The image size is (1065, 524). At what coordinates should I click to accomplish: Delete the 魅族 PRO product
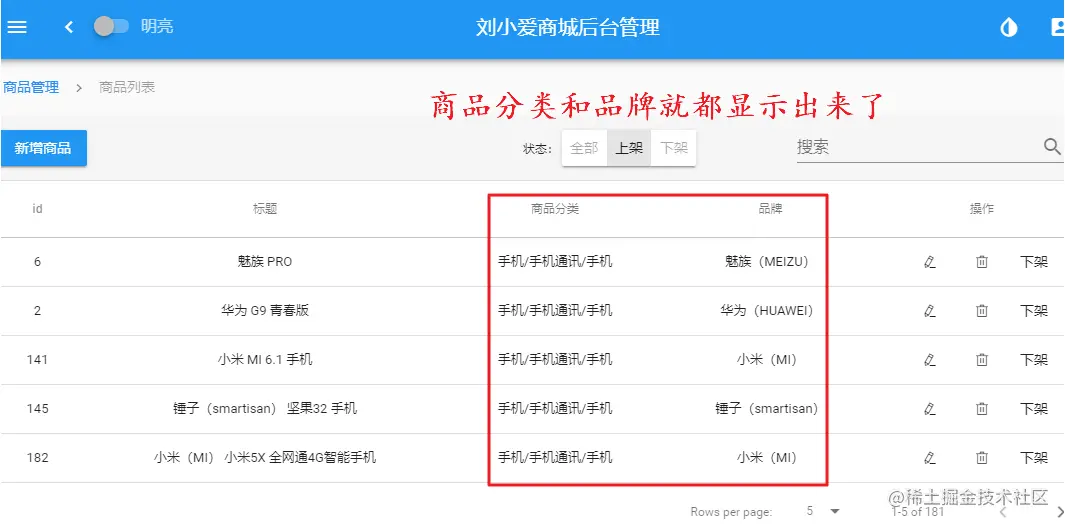click(981, 262)
